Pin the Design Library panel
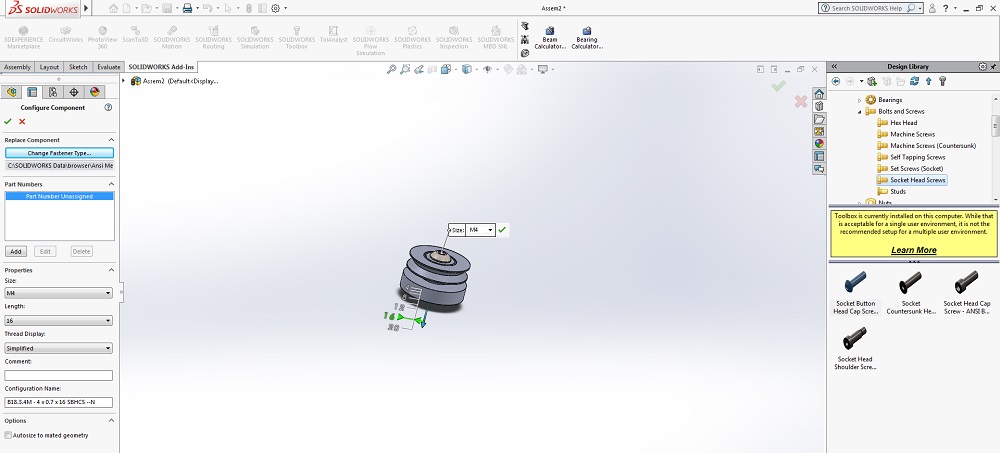This screenshot has height=453, width=1000. tap(993, 66)
